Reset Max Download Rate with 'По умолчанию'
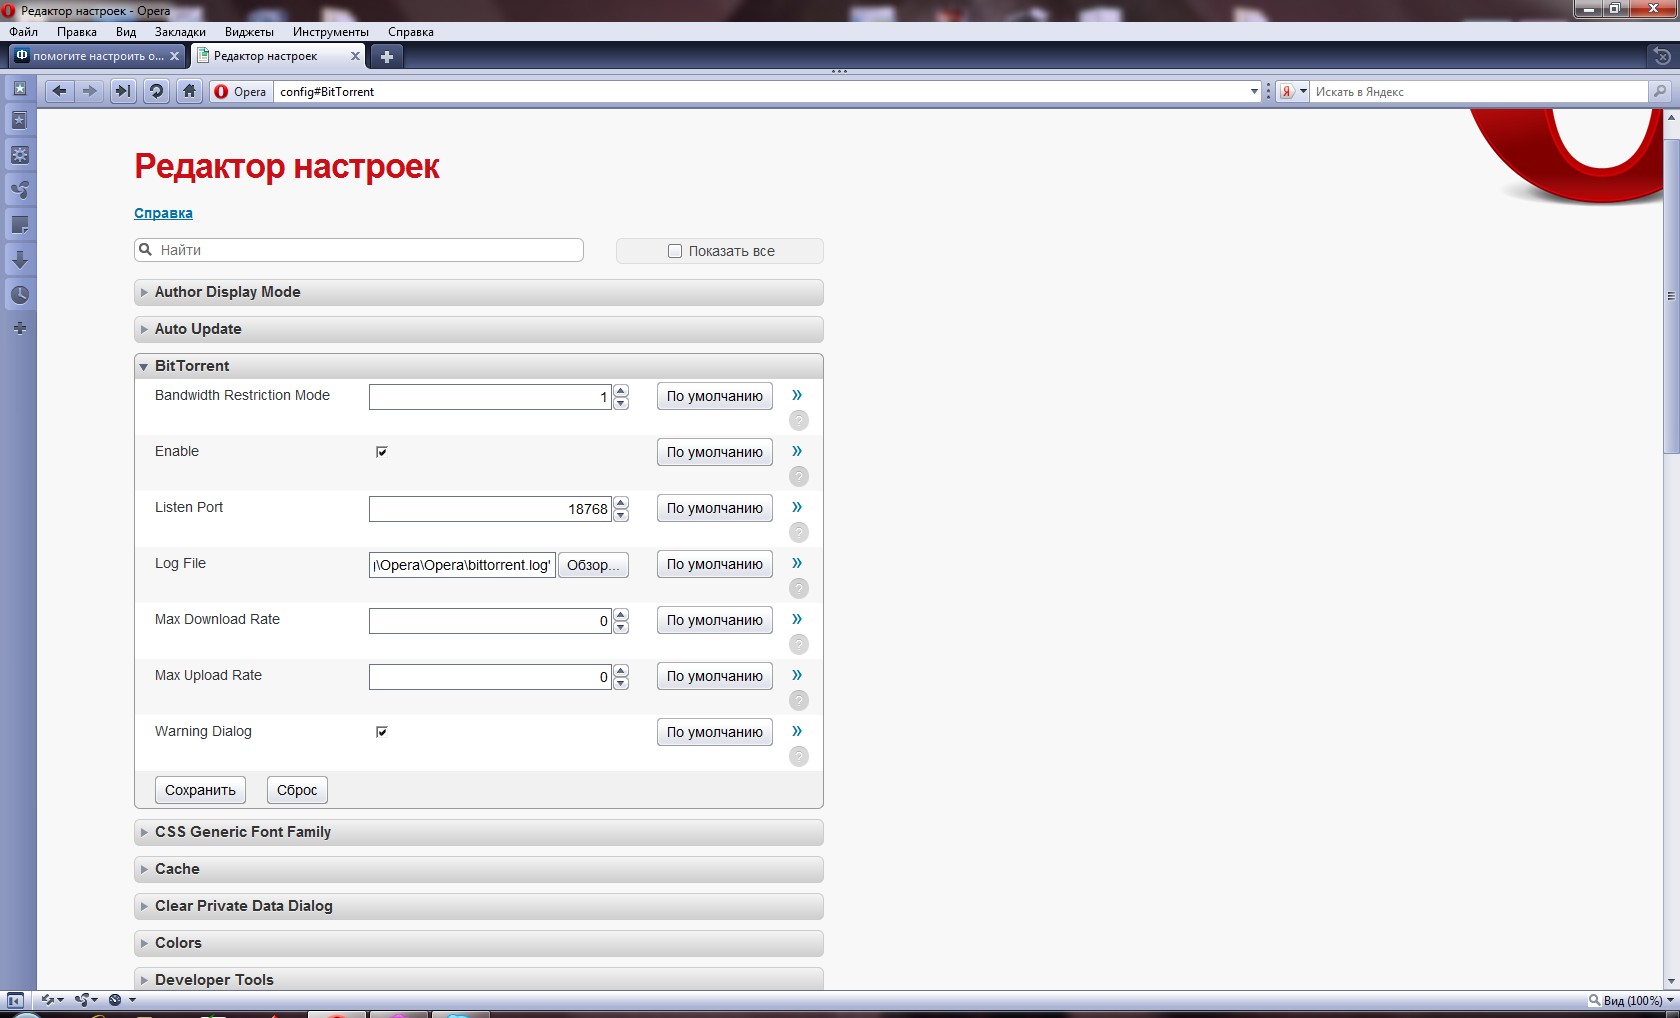The width and height of the screenshot is (1680, 1018). [715, 620]
